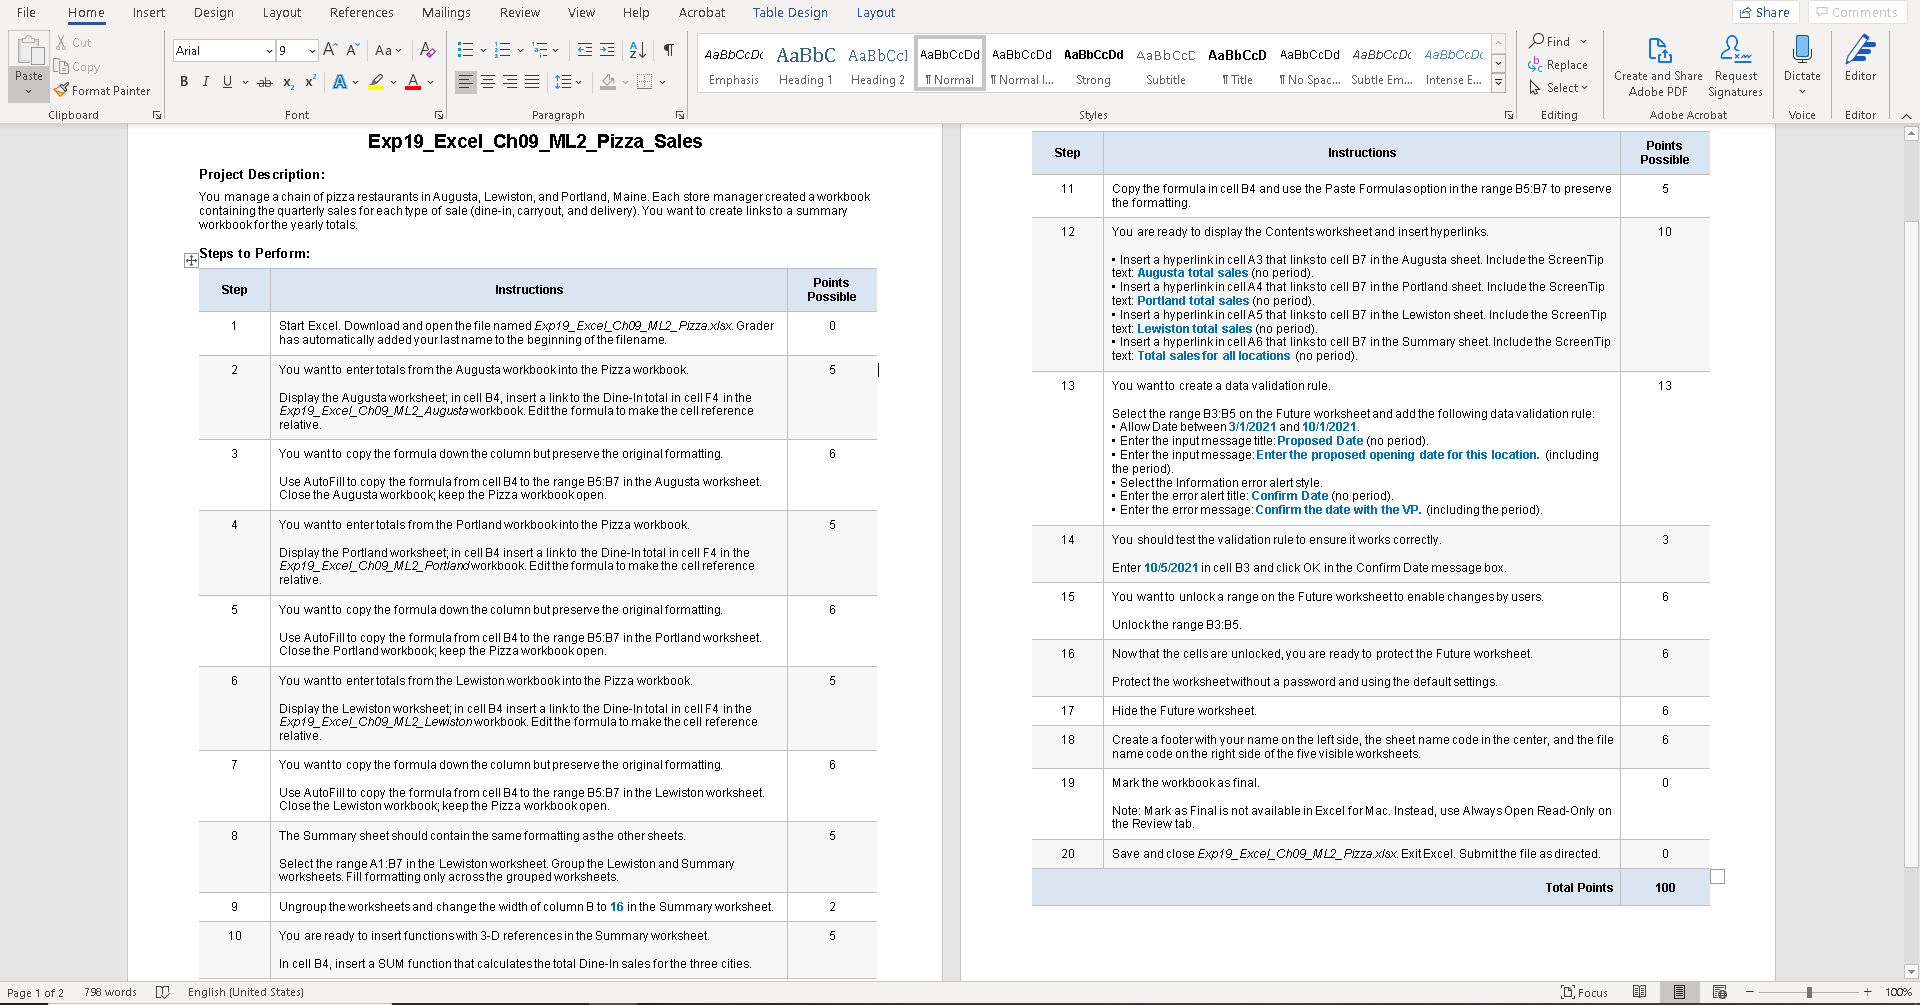Open the font size dropdown
Viewport: 1920px width, 1005px height.
312,50
